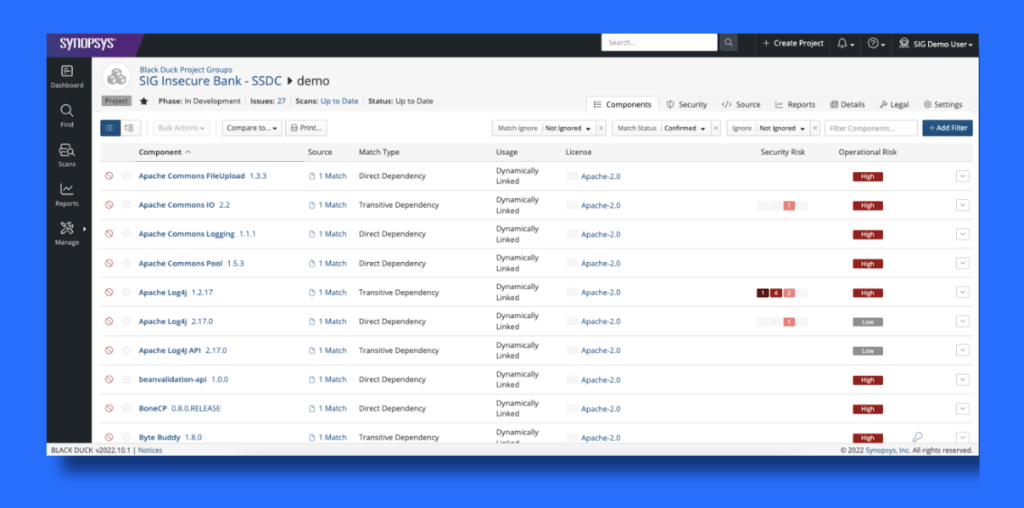Open the Reports sidebar icon
Image resolution: width=1024 pixels, height=508 pixels.
67,194
